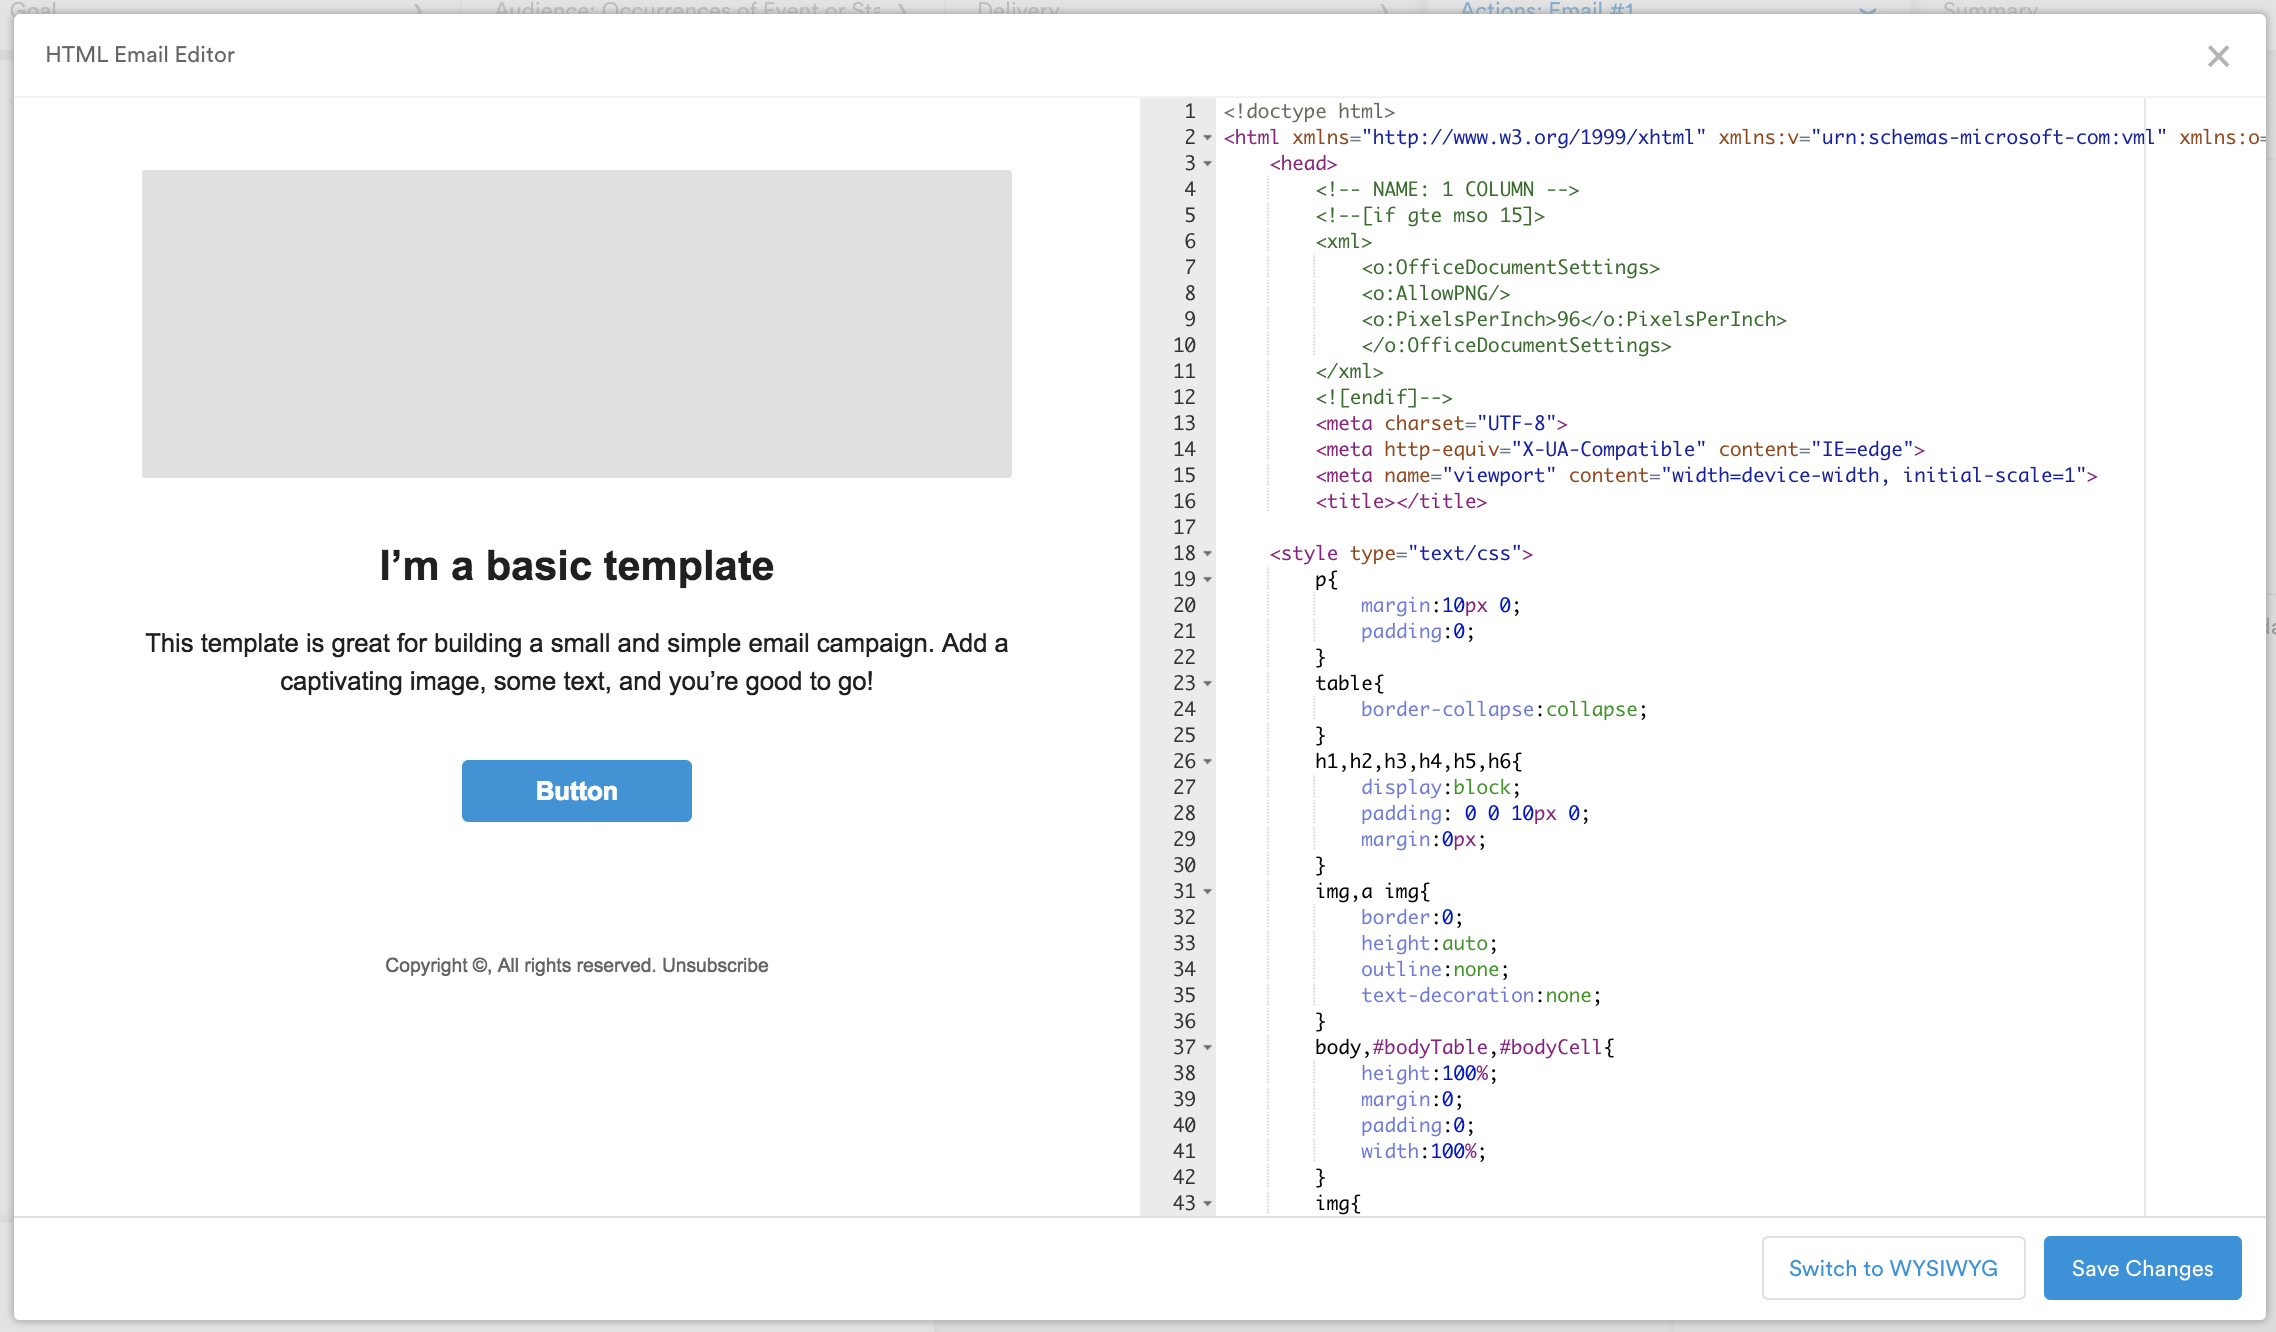Expand the line 26 h1-h6 selector disclosure triangle

point(1206,761)
